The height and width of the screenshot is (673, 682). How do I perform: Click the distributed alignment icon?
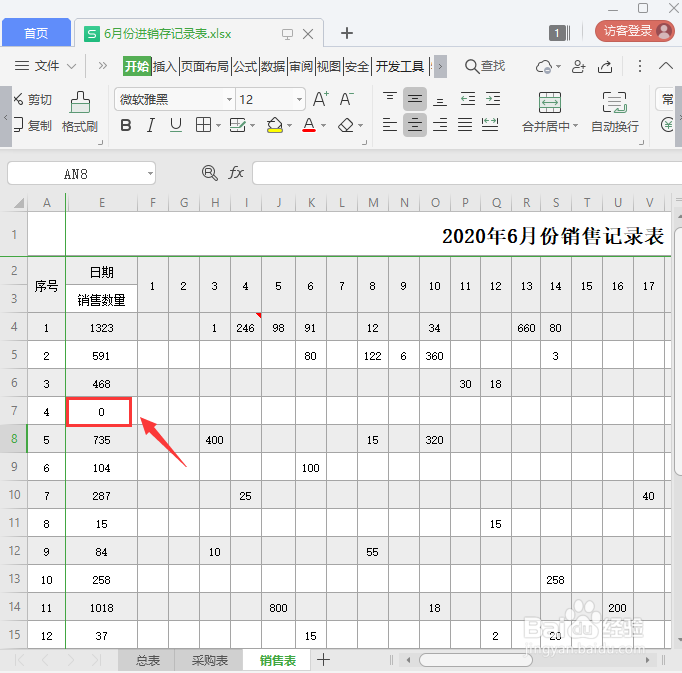coord(490,125)
